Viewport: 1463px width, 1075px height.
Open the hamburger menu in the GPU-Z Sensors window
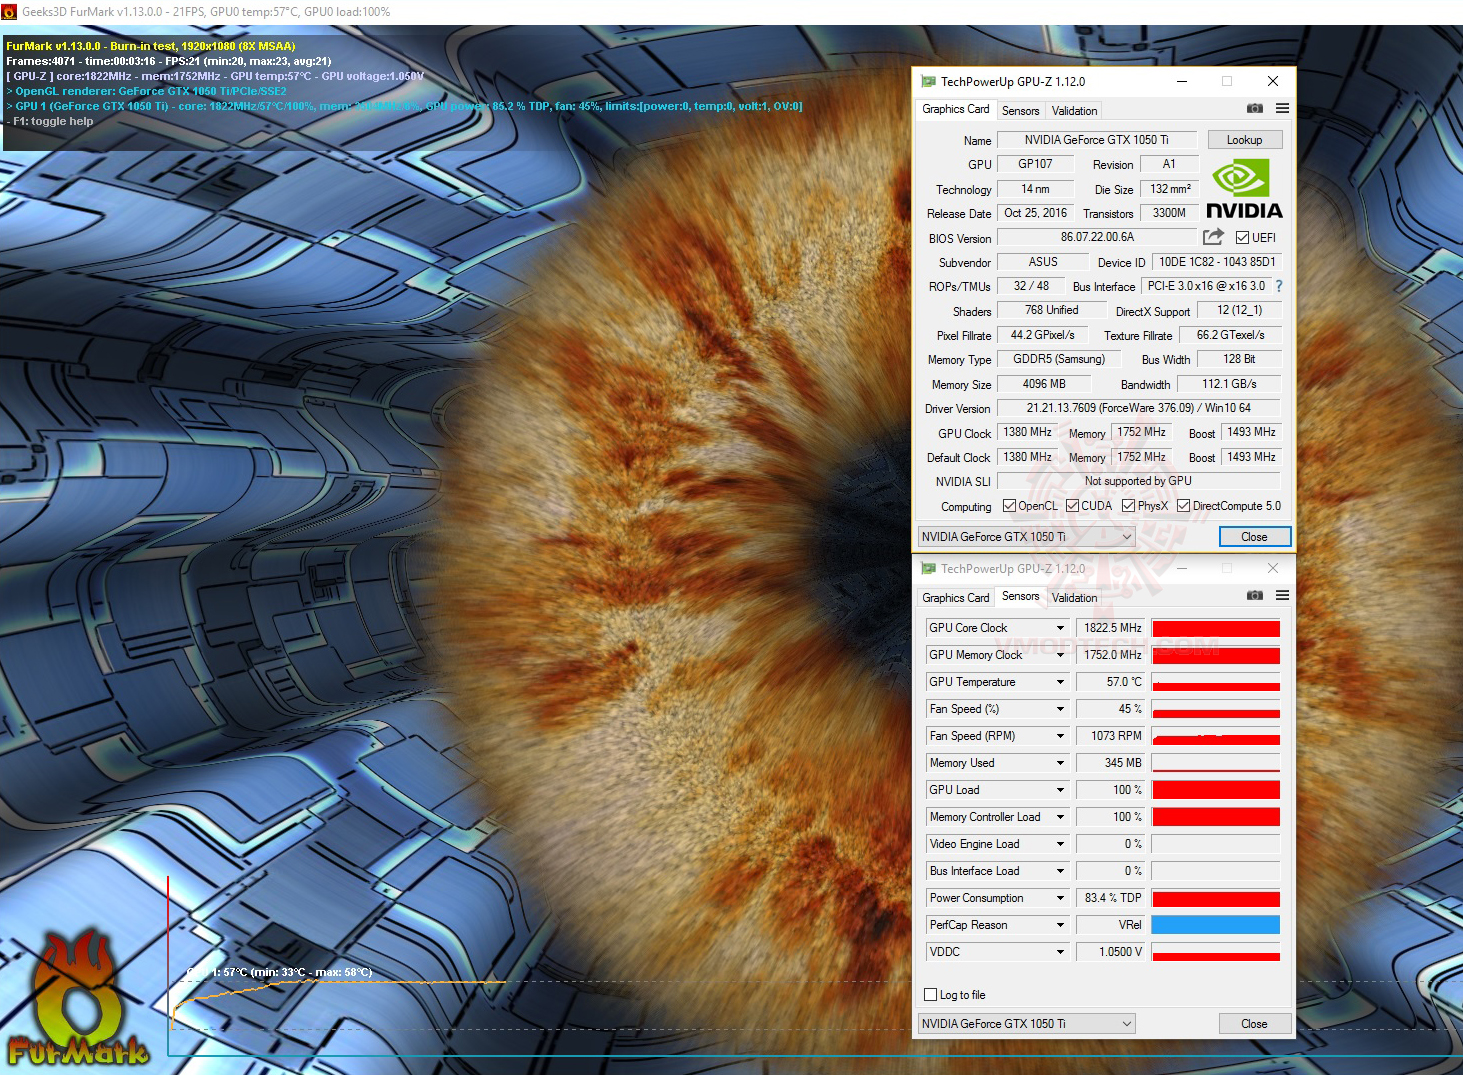1282,596
